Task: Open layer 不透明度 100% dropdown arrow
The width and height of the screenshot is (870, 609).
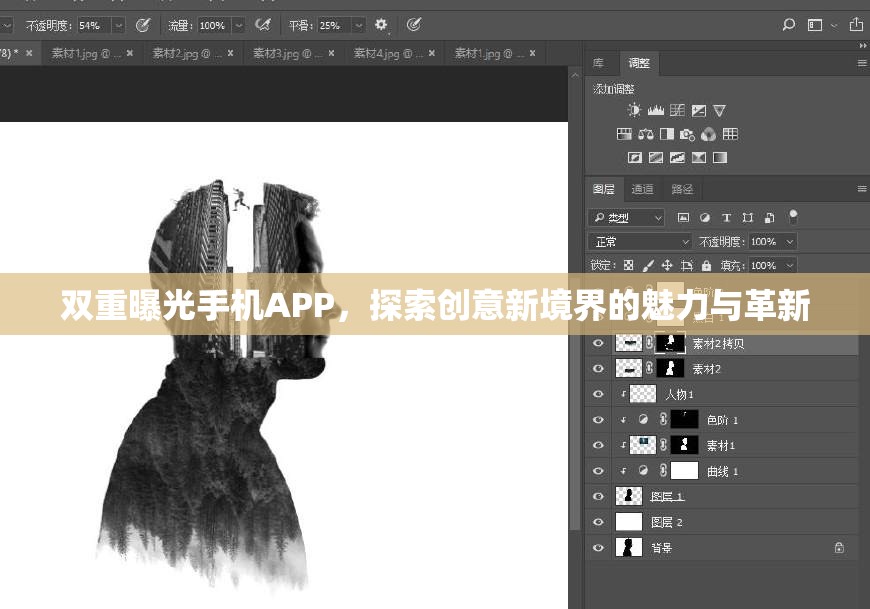Action: pyautogui.click(x=790, y=242)
